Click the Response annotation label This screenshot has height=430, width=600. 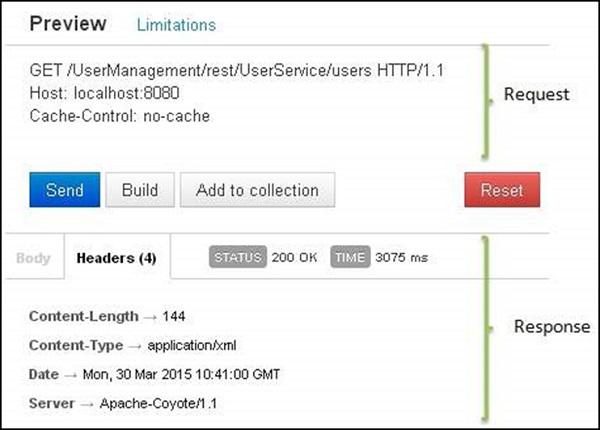551,327
